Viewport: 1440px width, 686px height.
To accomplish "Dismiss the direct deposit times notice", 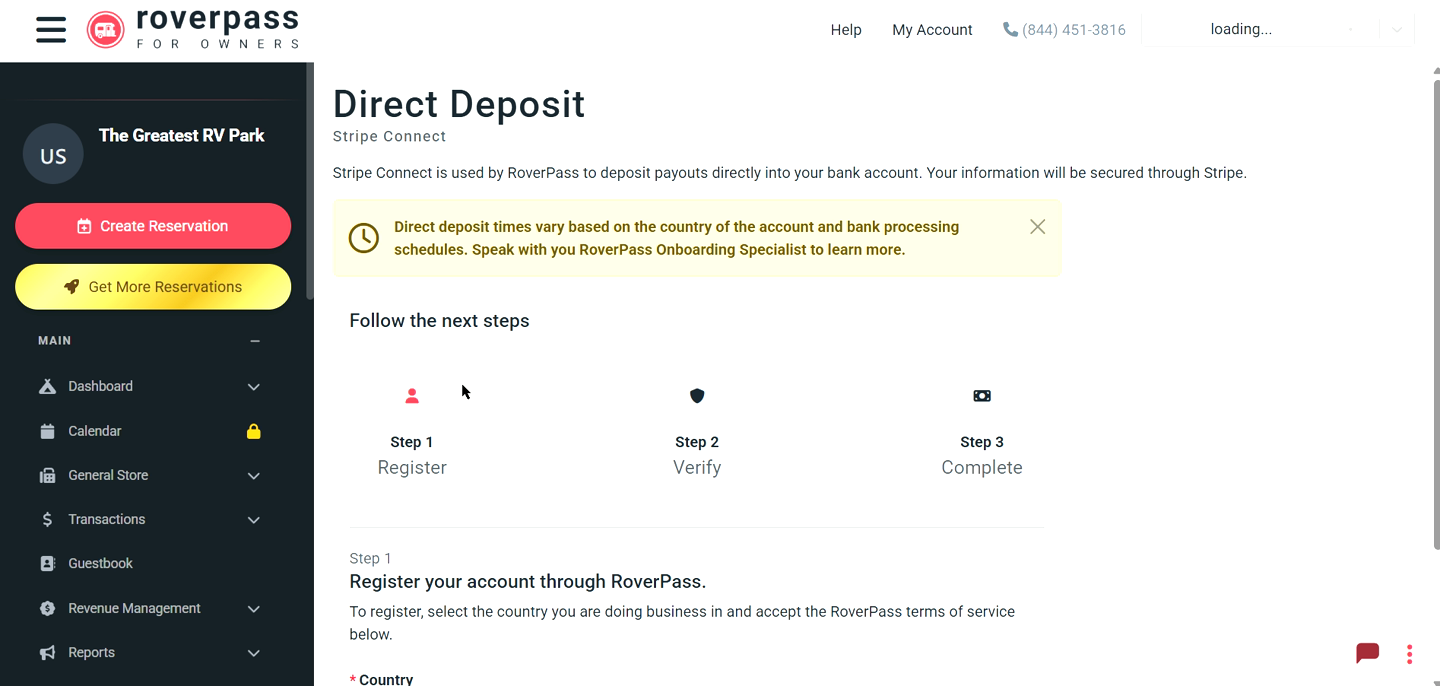I will (1038, 227).
